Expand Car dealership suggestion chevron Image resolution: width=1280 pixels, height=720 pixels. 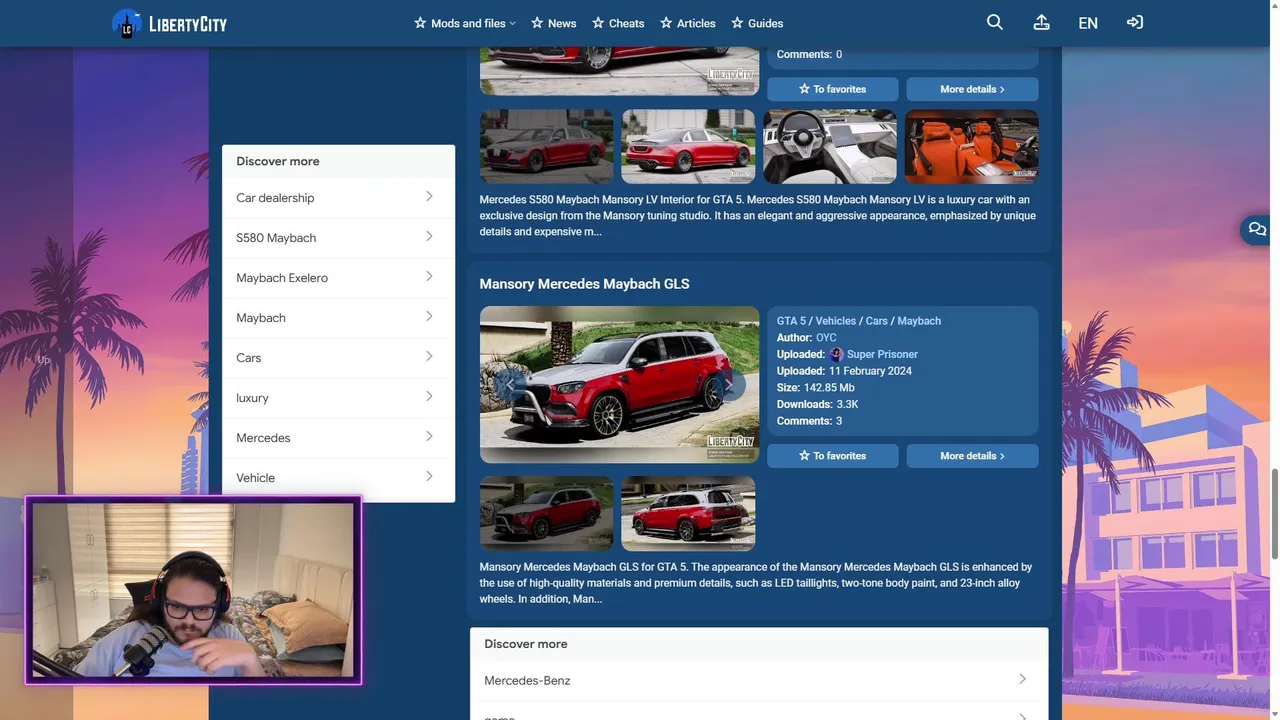click(429, 197)
